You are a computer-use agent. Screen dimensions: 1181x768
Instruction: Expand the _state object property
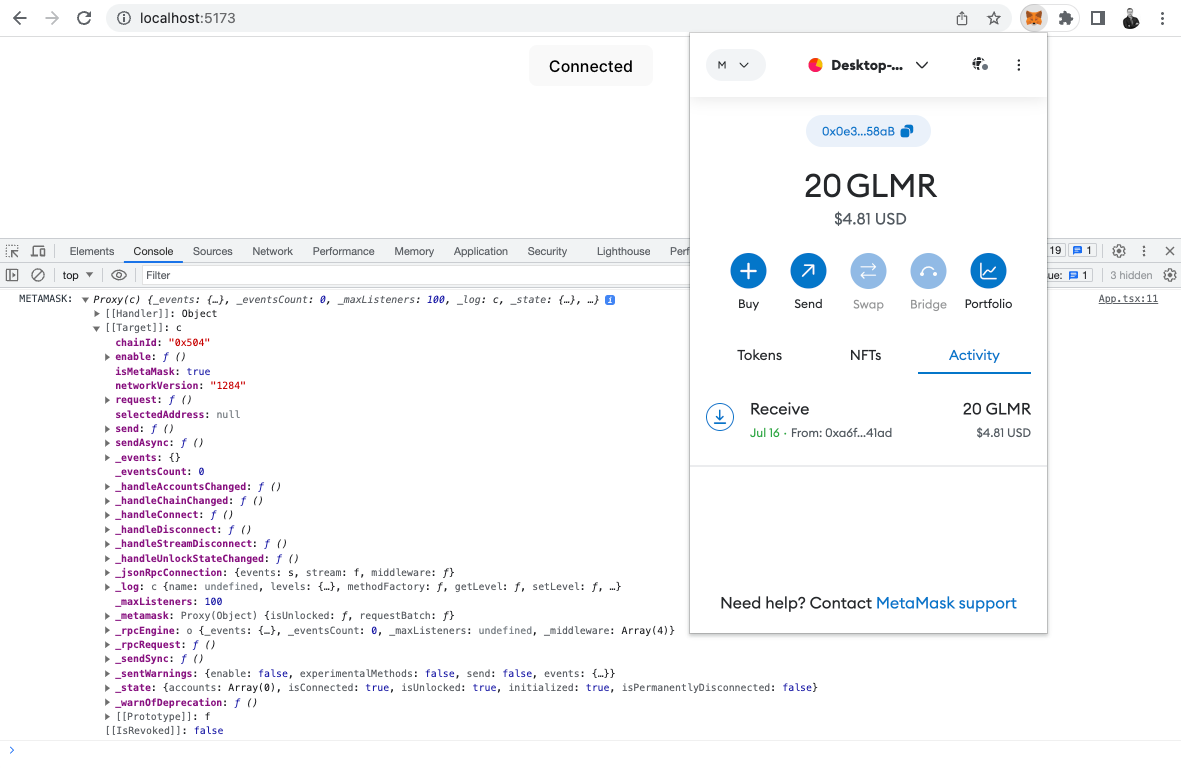click(x=107, y=688)
